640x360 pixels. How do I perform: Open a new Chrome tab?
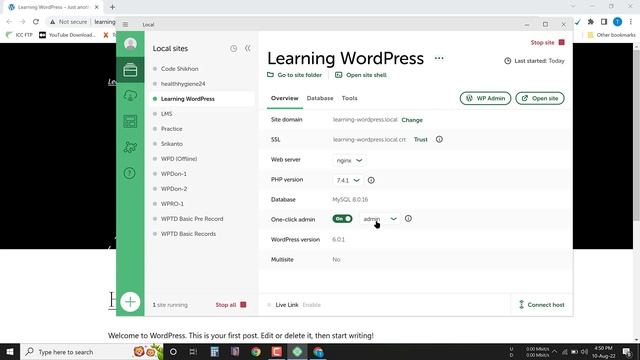pos(112,7)
